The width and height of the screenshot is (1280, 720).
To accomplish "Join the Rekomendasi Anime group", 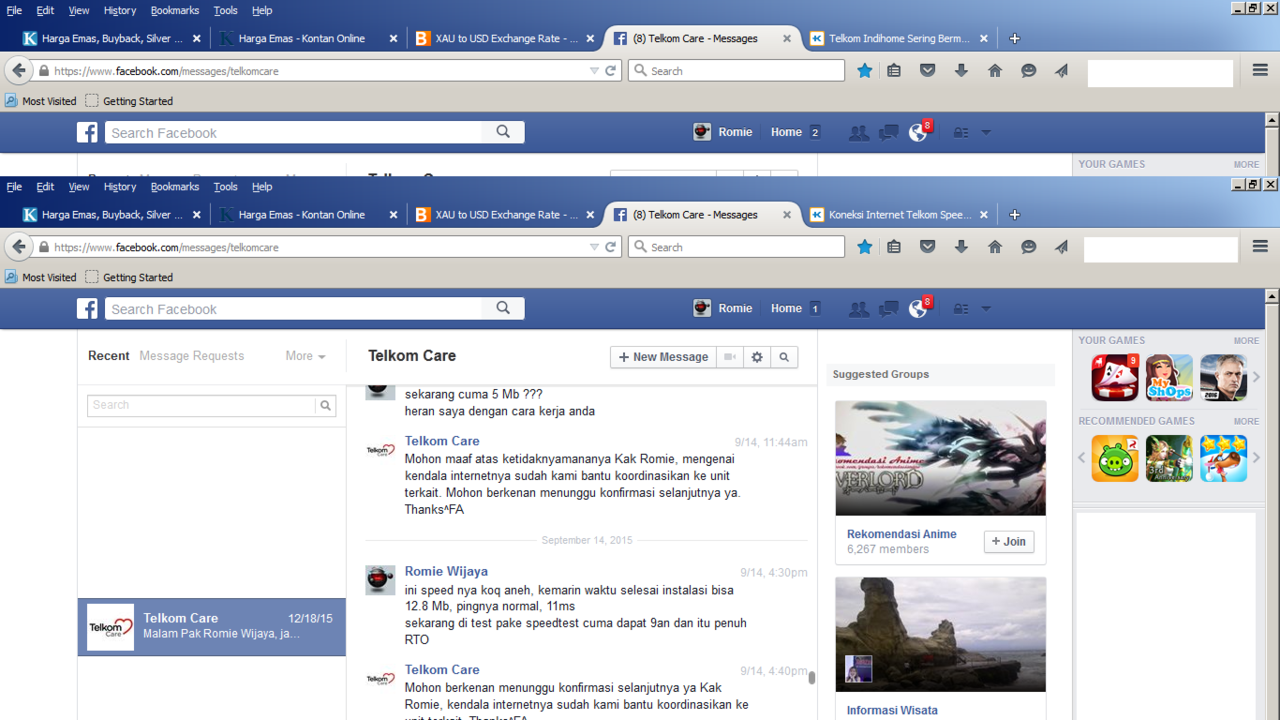I will pos(1009,541).
